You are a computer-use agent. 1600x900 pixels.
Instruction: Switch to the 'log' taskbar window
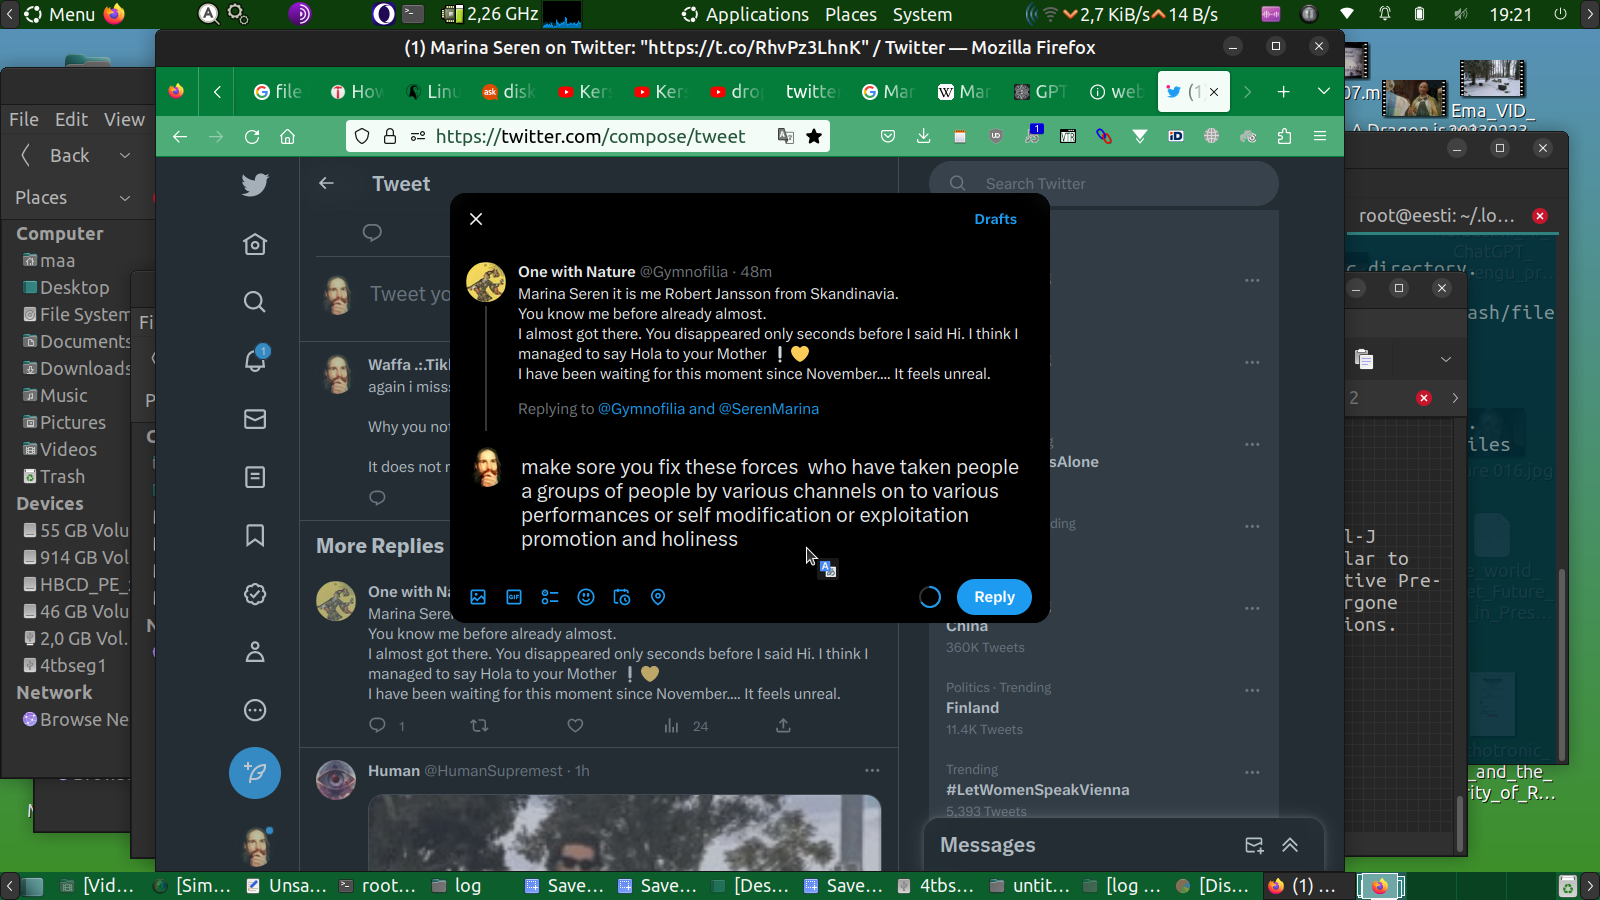click(457, 886)
